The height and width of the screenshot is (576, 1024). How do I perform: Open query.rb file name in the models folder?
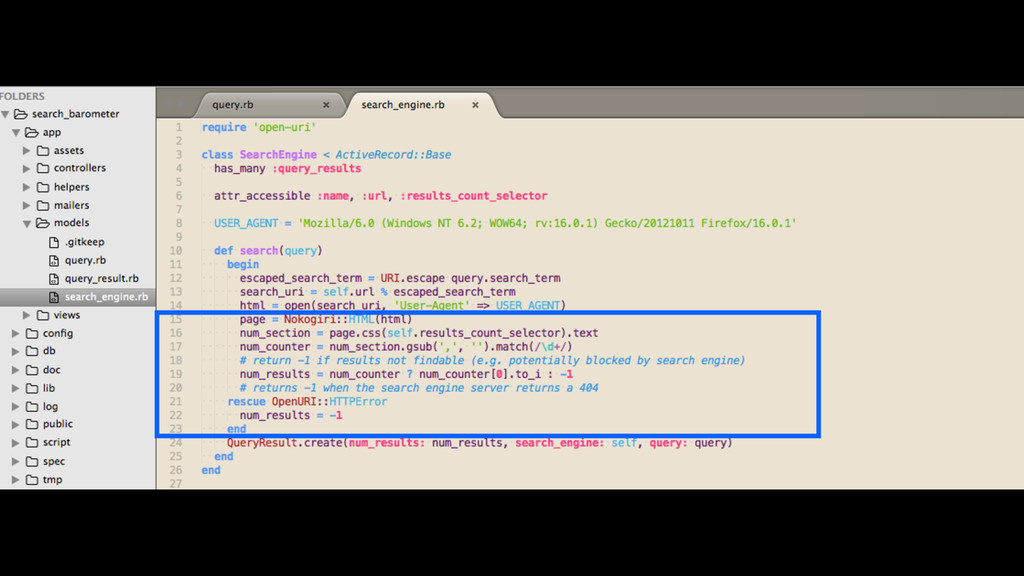[85, 260]
